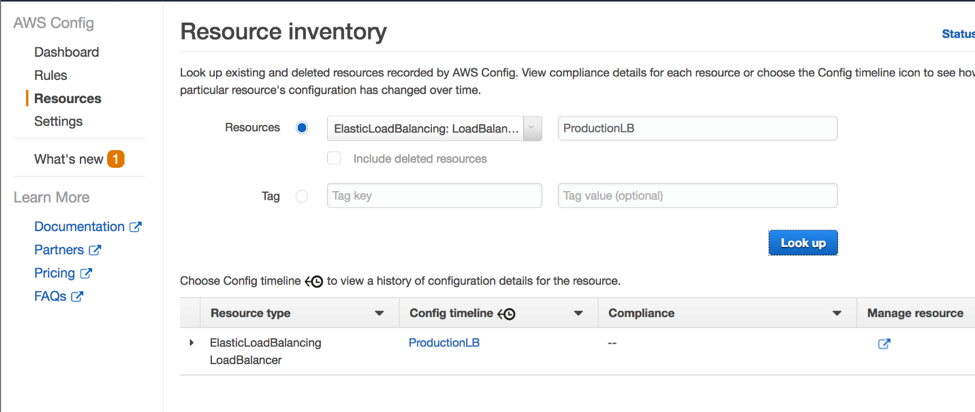Click the Config timeline clock icon in column header
The width and height of the screenshot is (975, 412).
click(507, 314)
